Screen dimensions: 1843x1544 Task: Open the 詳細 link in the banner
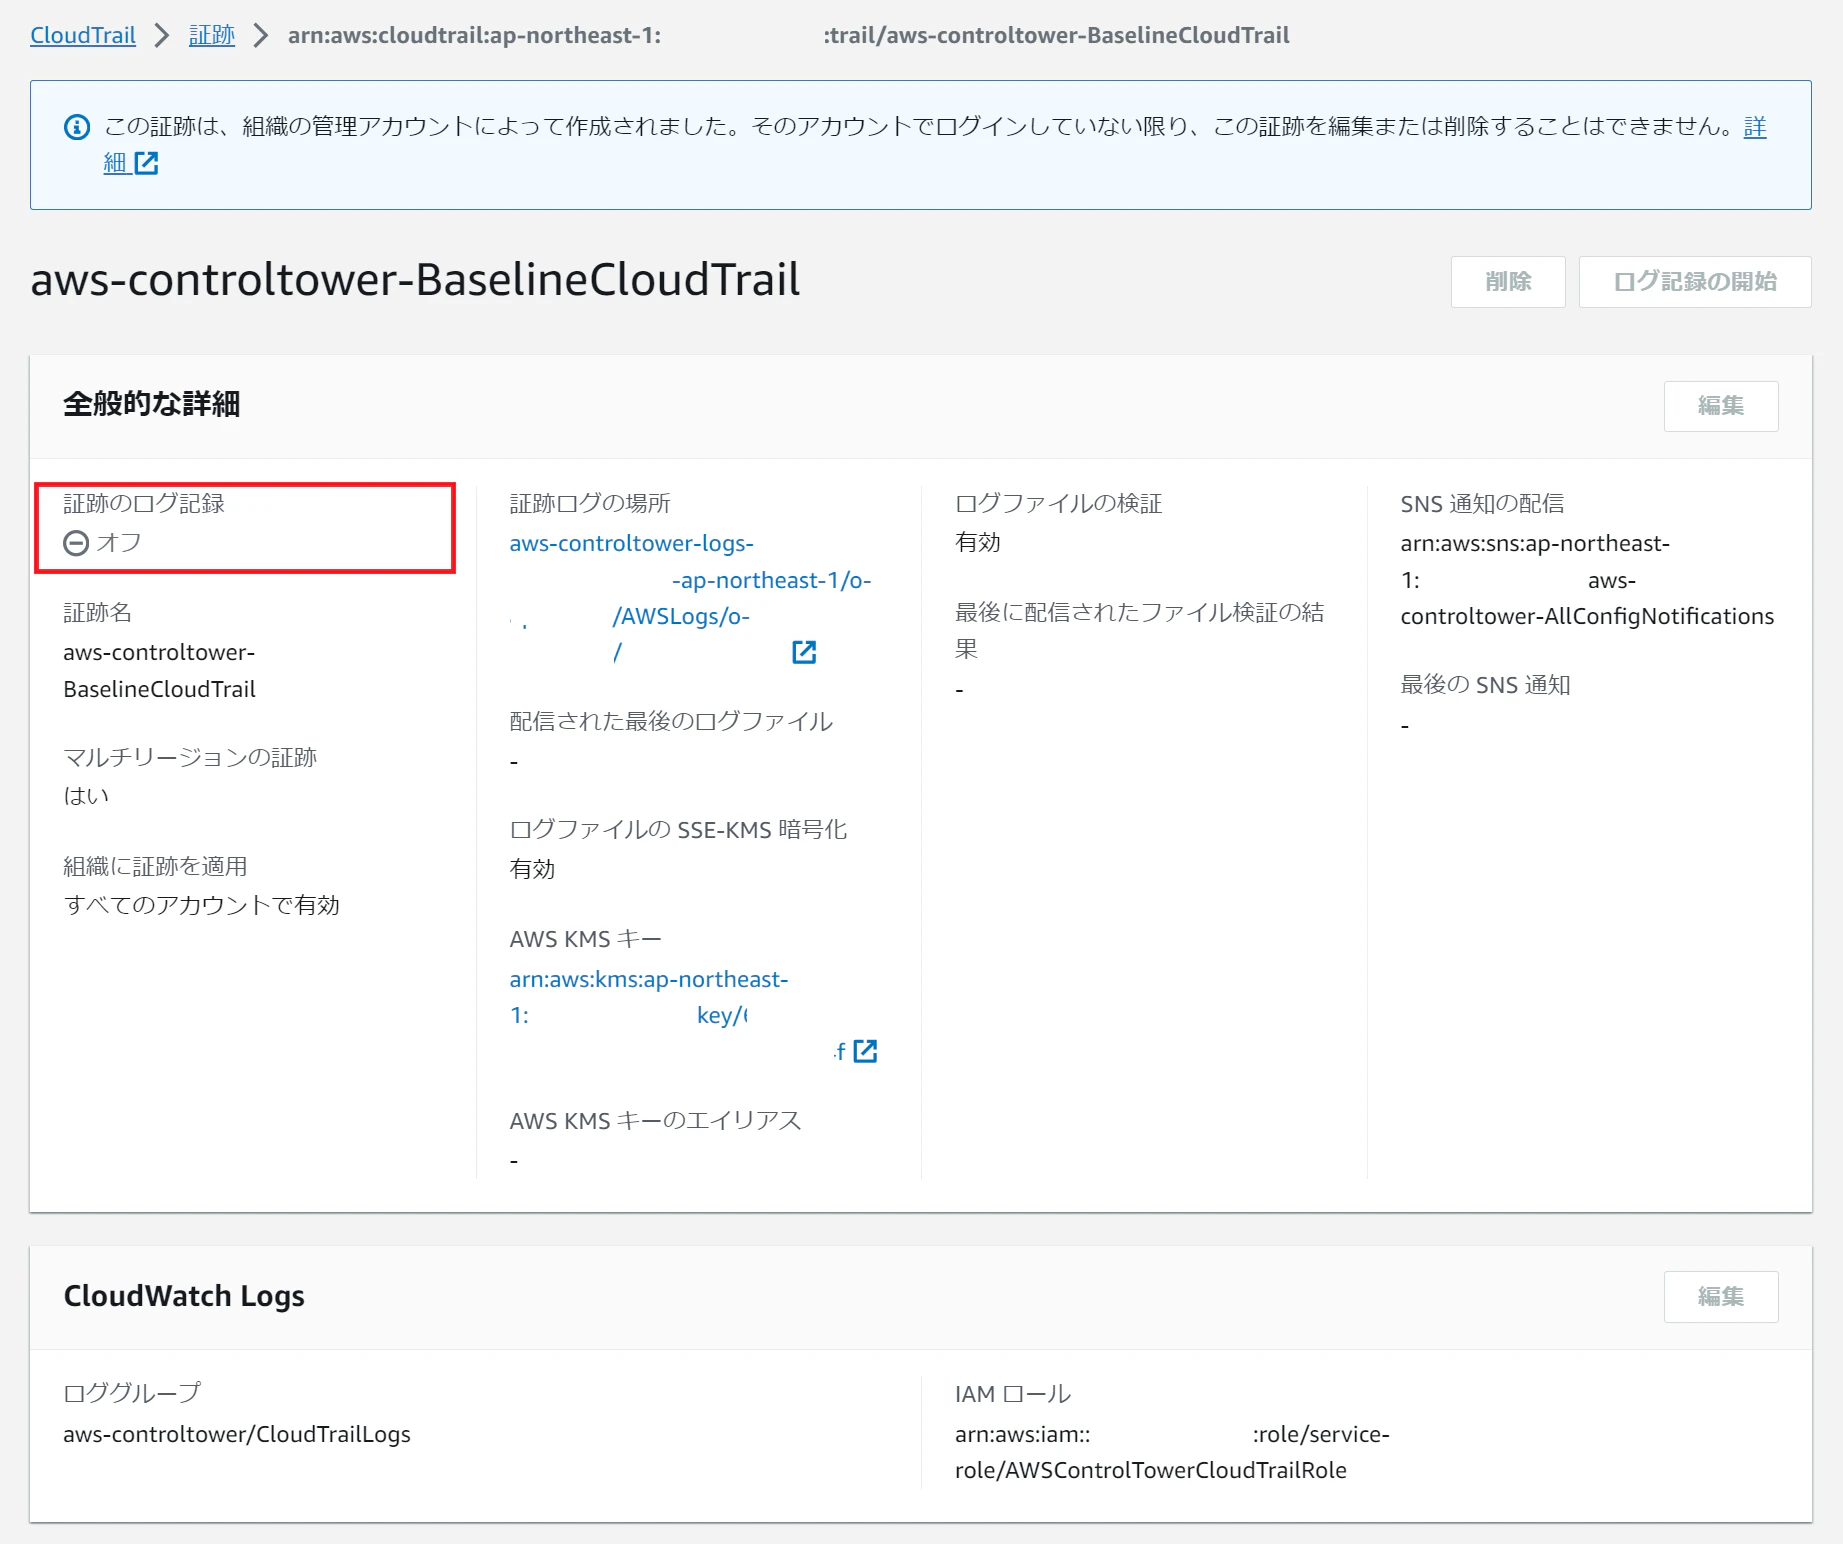point(1755,127)
